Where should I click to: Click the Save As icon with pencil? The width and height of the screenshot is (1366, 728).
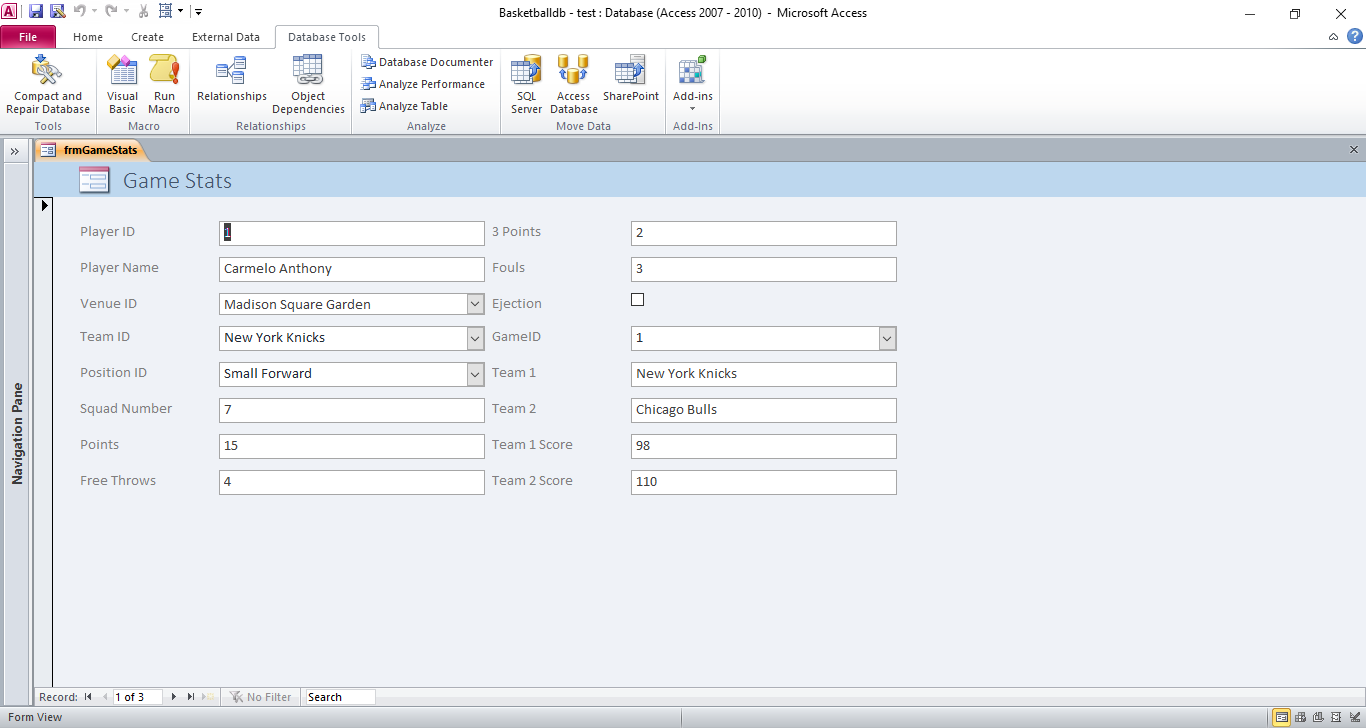point(57,12)
